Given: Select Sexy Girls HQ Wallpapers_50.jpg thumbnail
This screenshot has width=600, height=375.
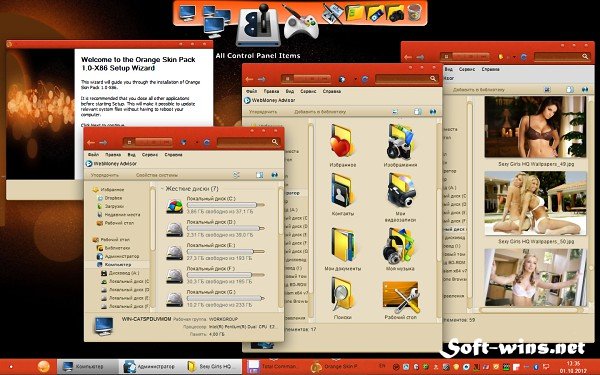Looking at the screenshot, I should point(535,203).
